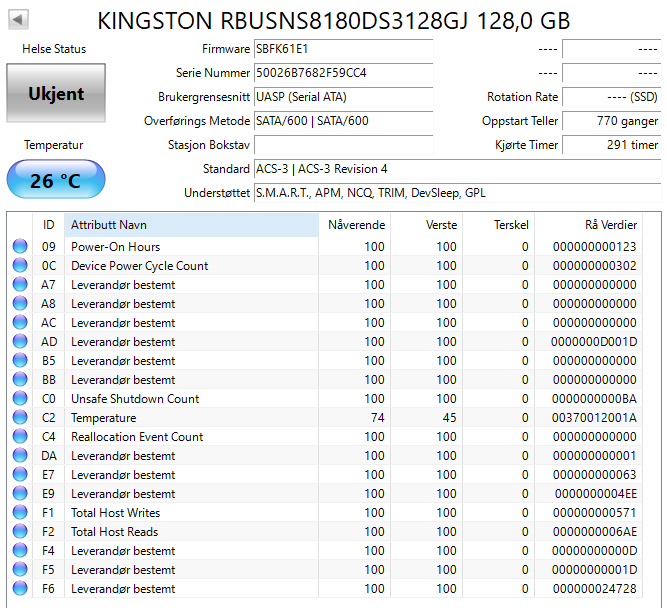The image size is (667, 608).
Task: Click the Verste column header
Action: [x=427, y=225]
